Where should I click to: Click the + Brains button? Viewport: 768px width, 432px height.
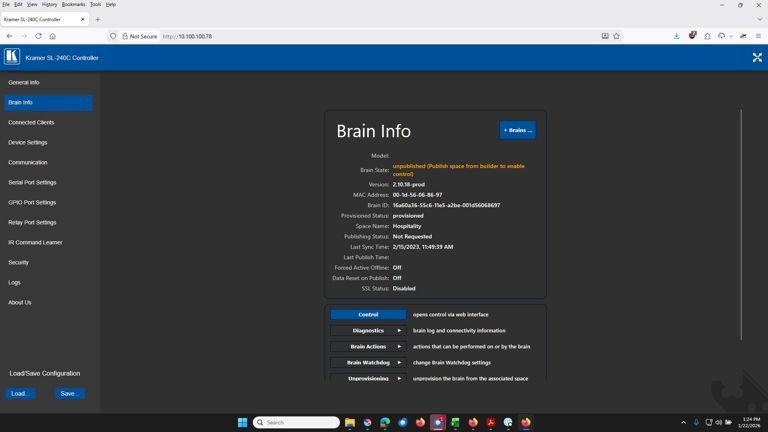pos(518,130)
